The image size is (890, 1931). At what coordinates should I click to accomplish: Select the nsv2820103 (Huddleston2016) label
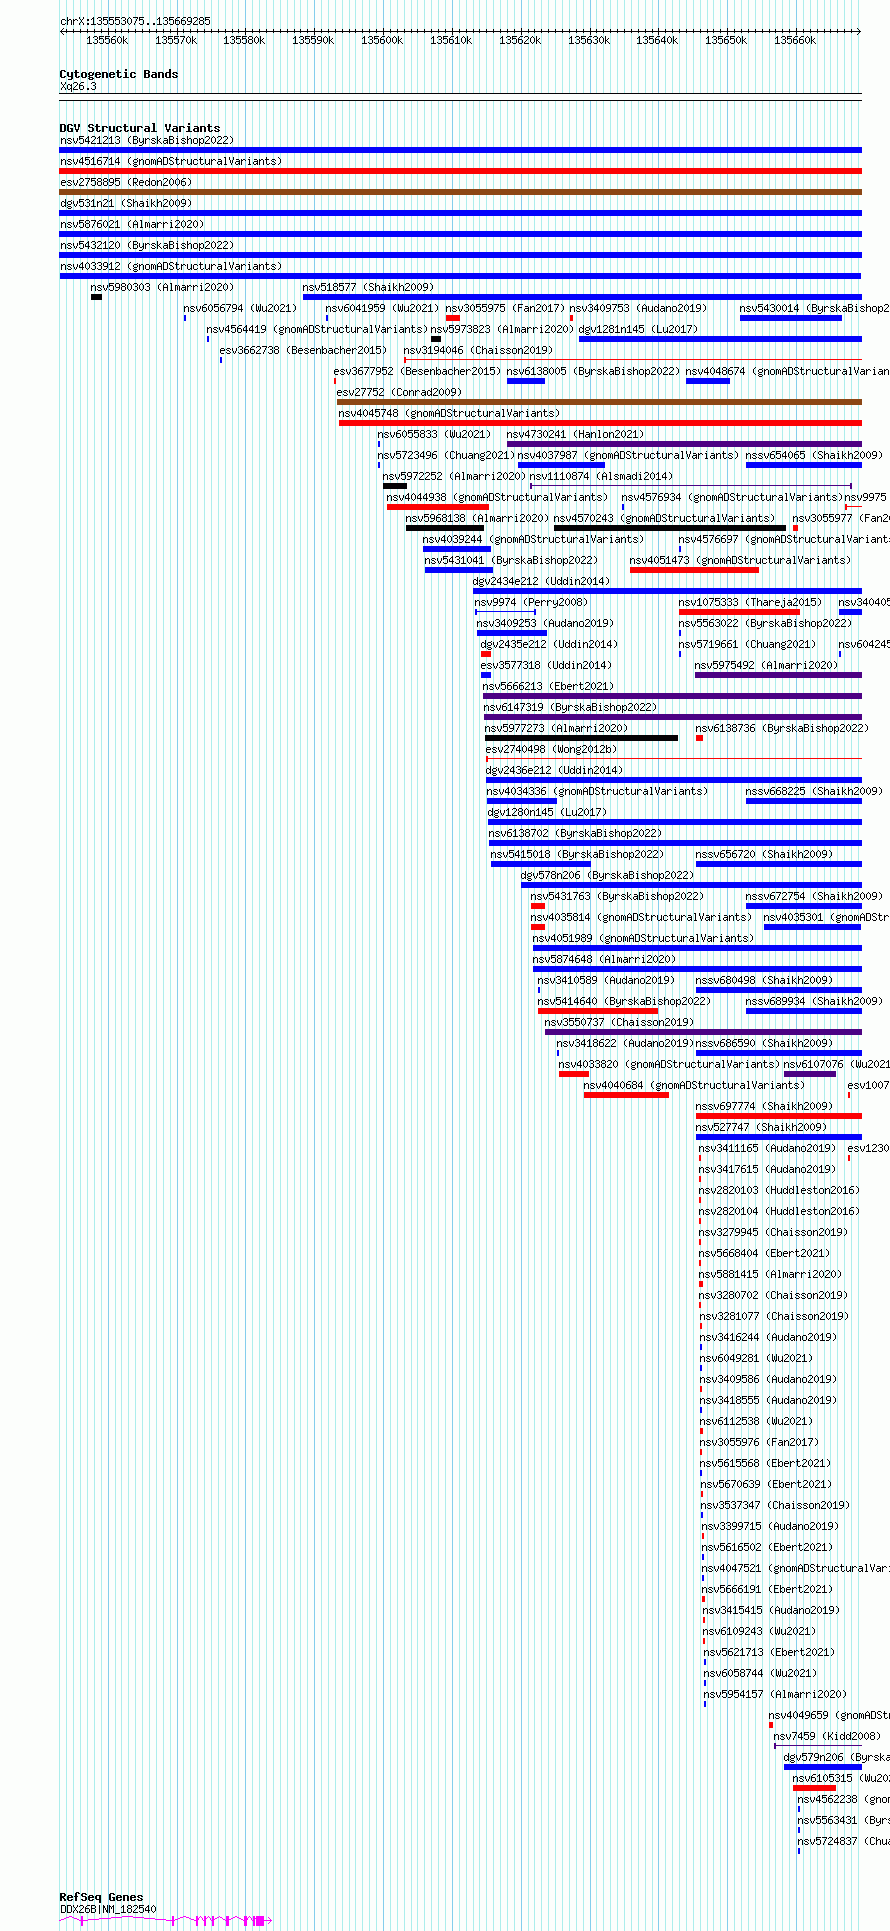click(x=778, y=1191)
